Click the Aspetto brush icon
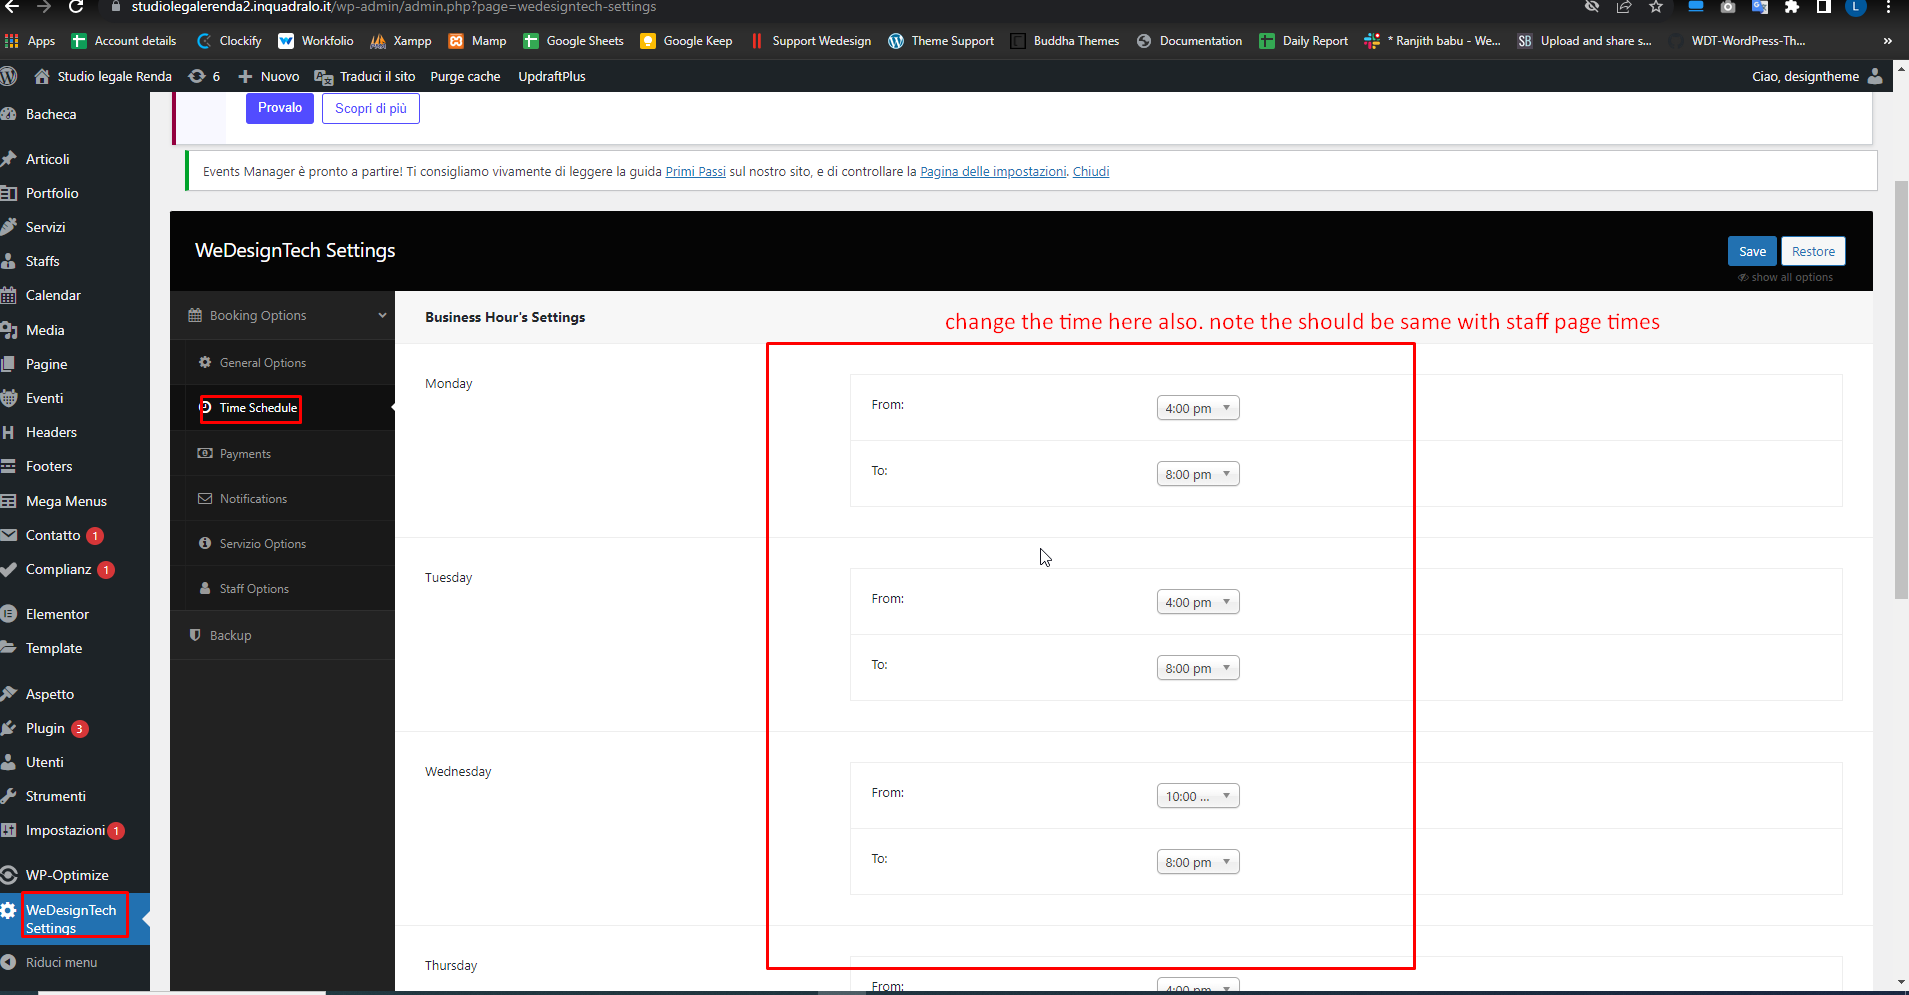 tap(8, 694)
